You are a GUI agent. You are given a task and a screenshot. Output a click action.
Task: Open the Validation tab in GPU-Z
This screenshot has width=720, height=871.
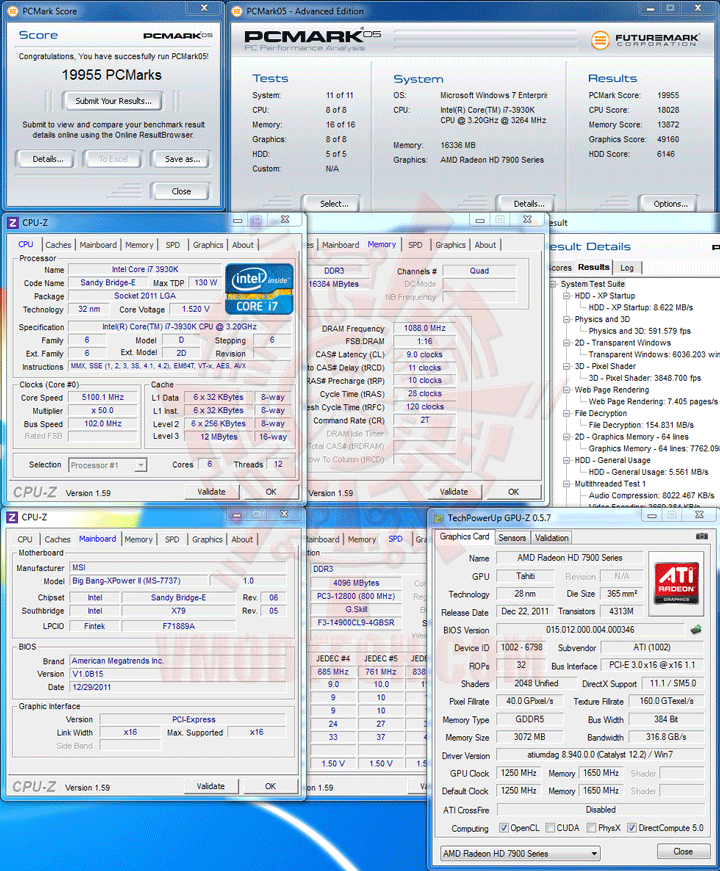pos(551,538)
